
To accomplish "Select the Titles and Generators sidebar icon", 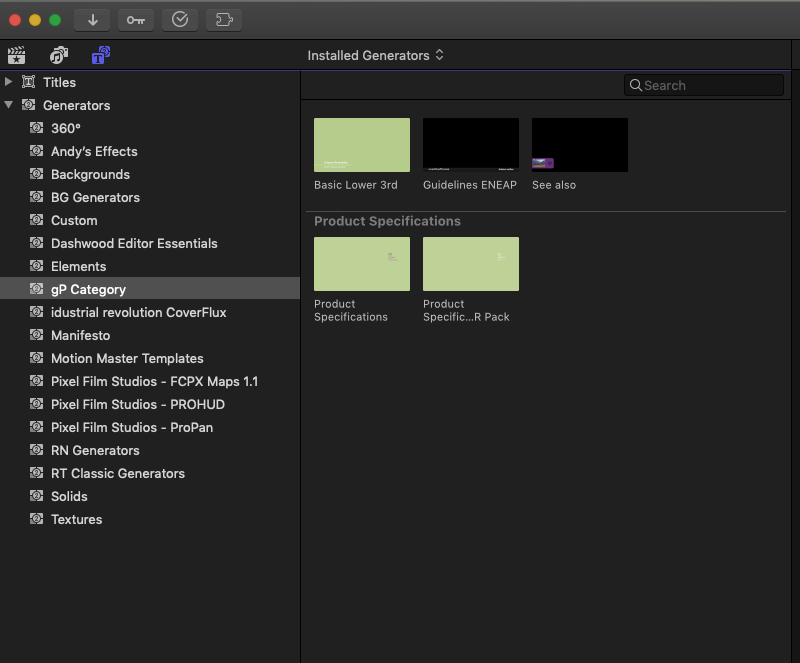I will coord(101,55).
